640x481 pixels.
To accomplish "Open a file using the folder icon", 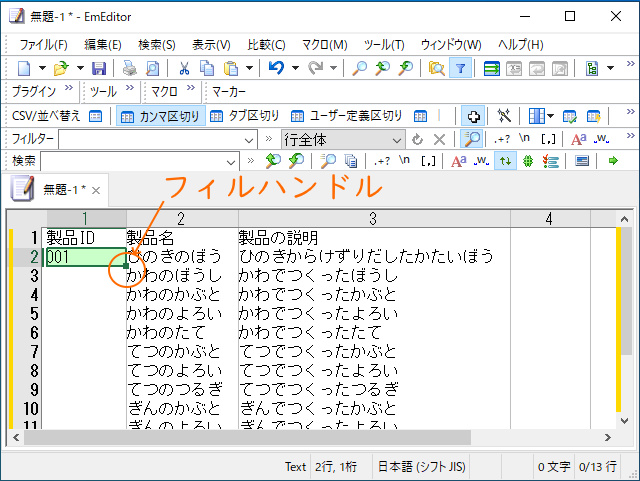I will pos(61,68).
